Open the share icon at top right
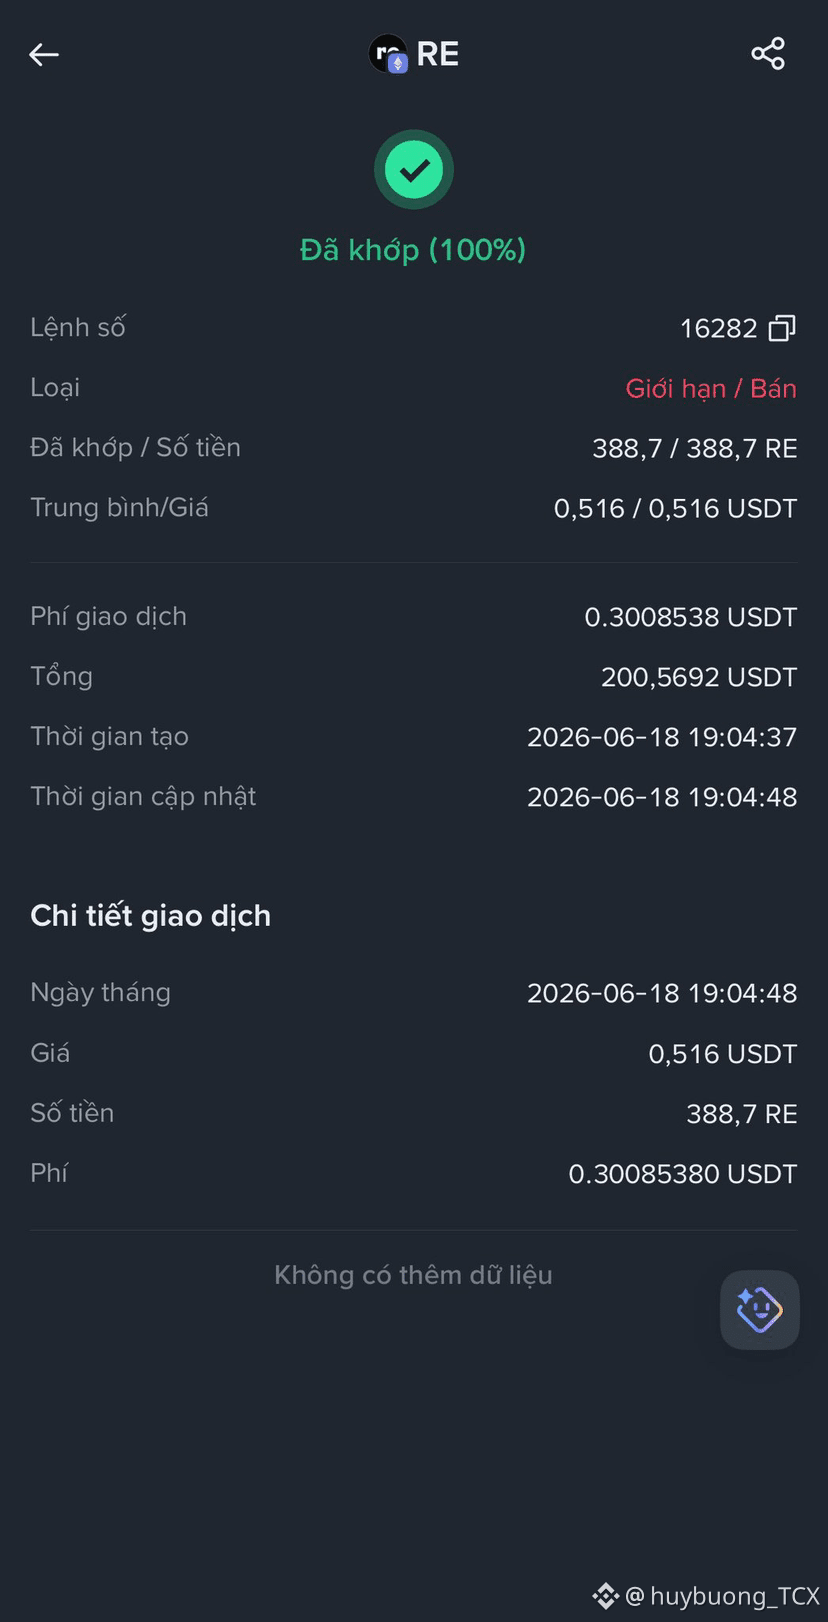The image size is (828, 1622). (x=768, y=54)
